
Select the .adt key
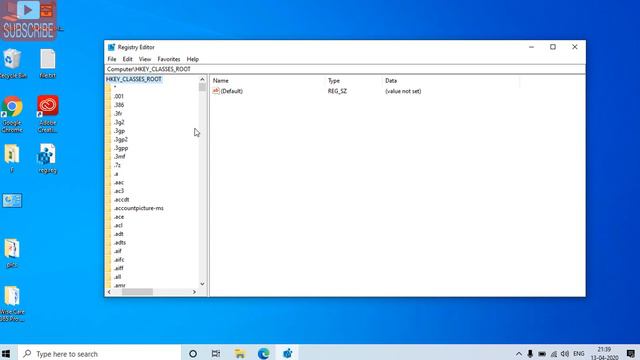tap(118, 234)
